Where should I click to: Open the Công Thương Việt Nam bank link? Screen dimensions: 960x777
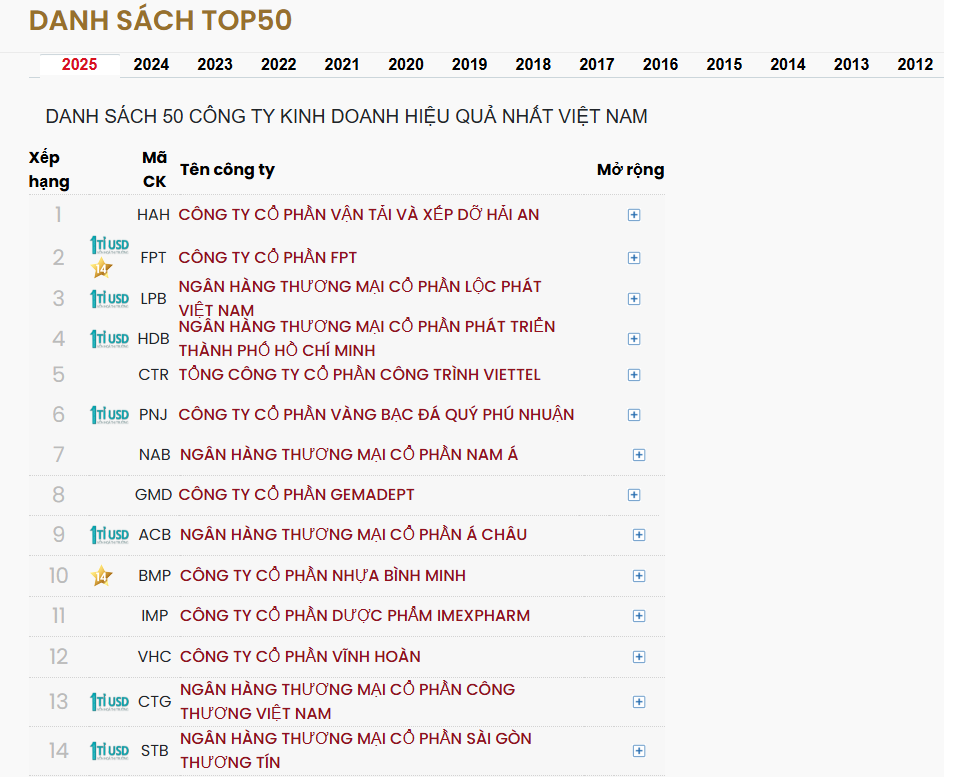(x=348, y=701)
